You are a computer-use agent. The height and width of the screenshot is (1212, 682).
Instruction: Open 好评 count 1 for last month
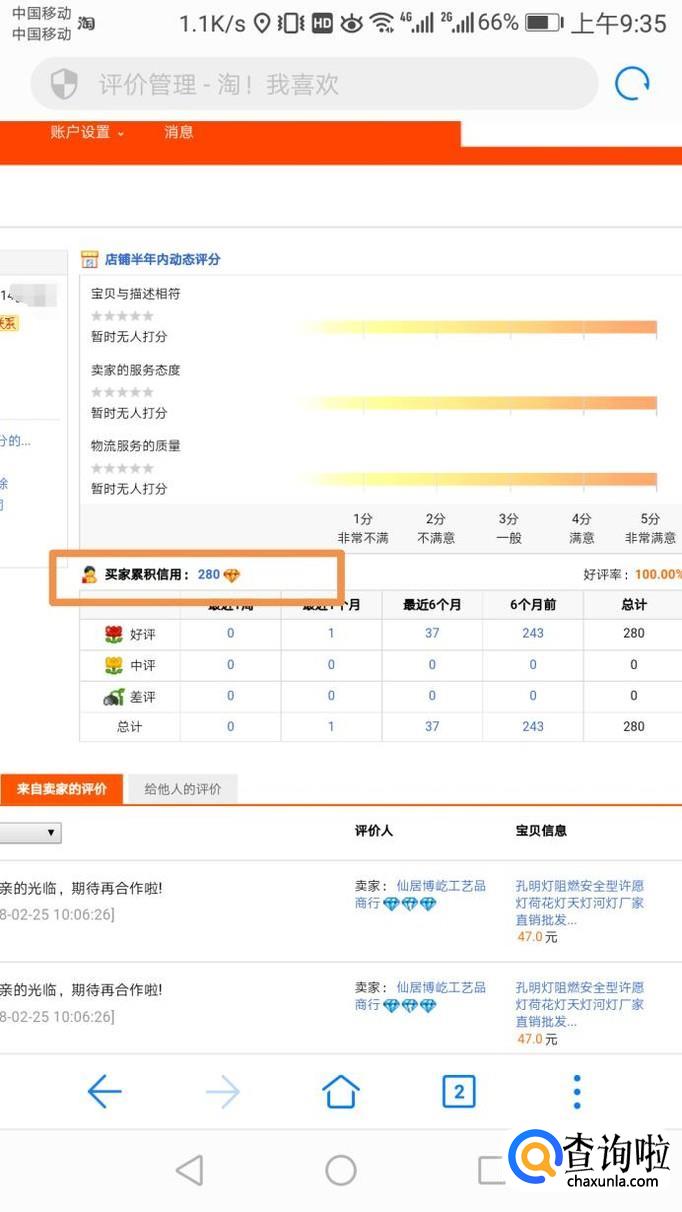click(331, 633)
